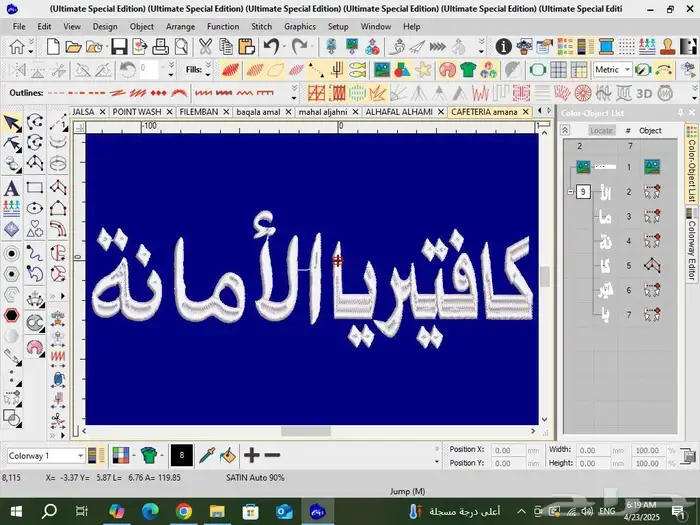The height and width of the screenshot is (525, 700).
Task: Click the horizontal scrollbar thumb under canvas
Action: (x=306, y=431)
